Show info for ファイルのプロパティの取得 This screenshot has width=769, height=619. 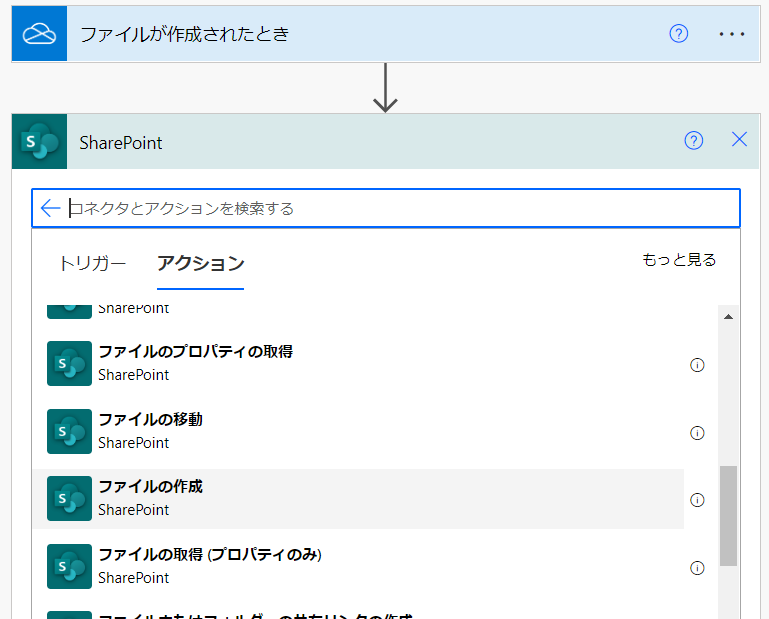click(x=697, y=365)
